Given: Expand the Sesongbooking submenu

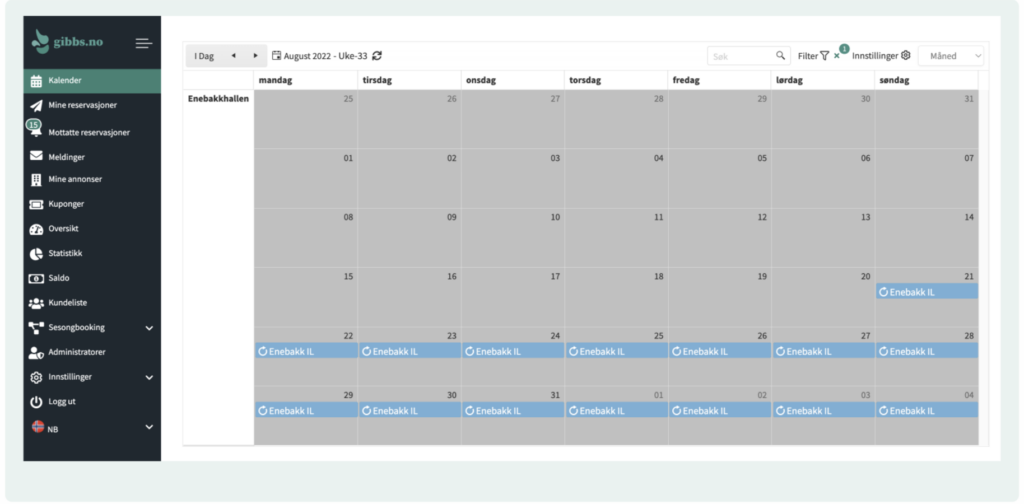Looking at the screenshot, I should tap(149, 328).
